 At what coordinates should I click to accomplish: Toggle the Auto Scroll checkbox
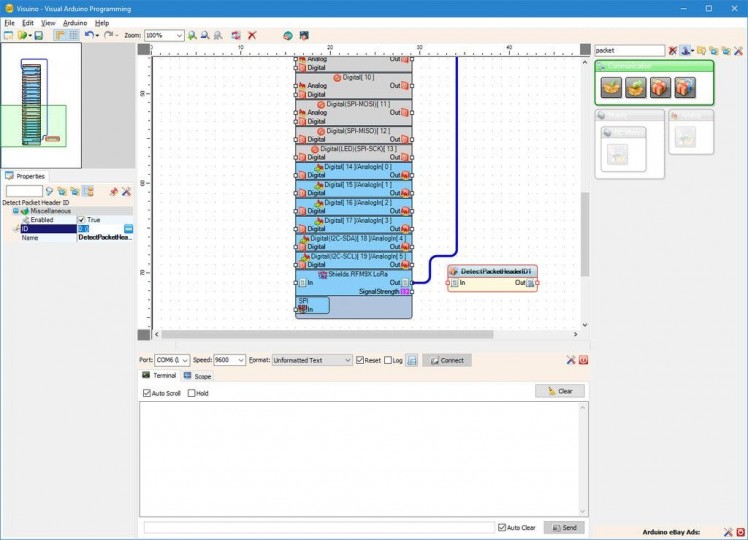coord(147,393)
